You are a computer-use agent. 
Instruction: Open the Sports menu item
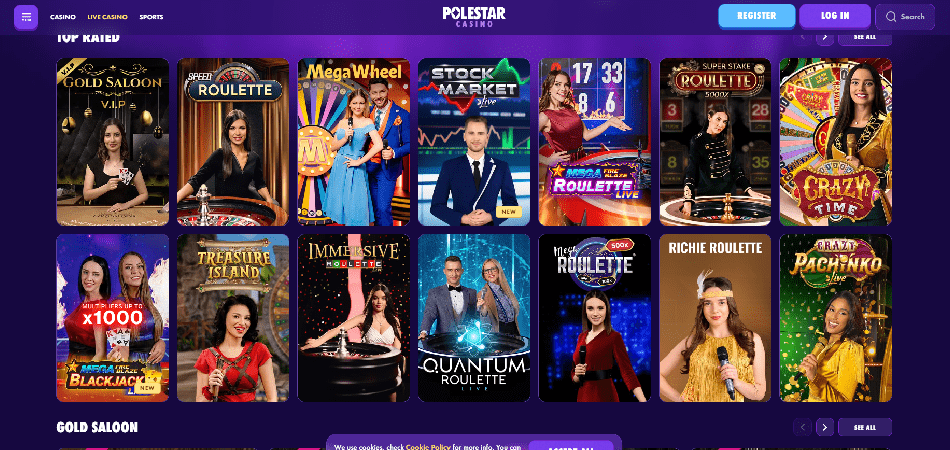click(151, 17)
